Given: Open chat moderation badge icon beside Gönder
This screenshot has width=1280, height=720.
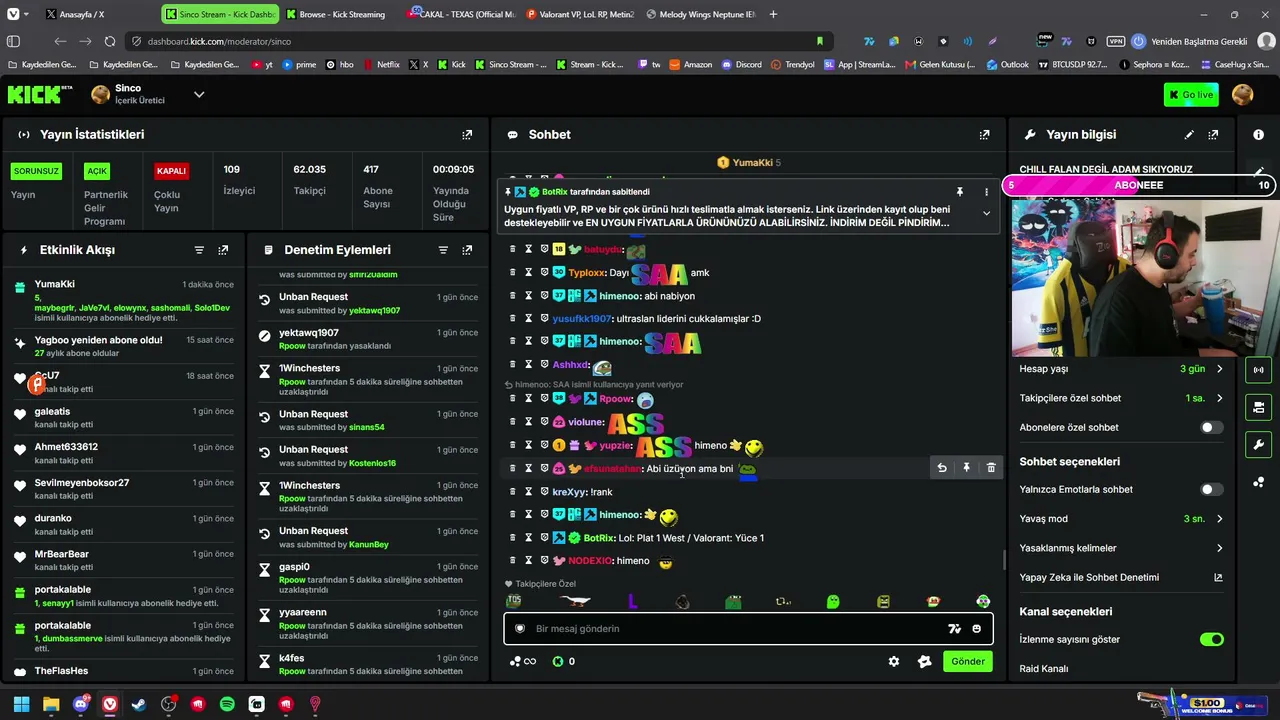Looking at the screenshot, I should [925, 661].
